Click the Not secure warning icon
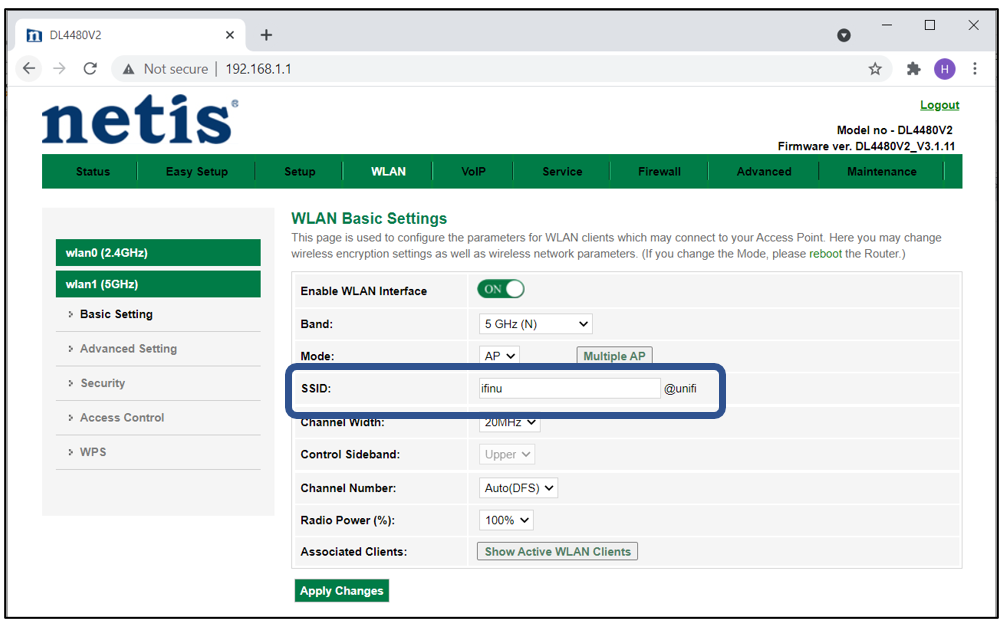 click(128, 69)
